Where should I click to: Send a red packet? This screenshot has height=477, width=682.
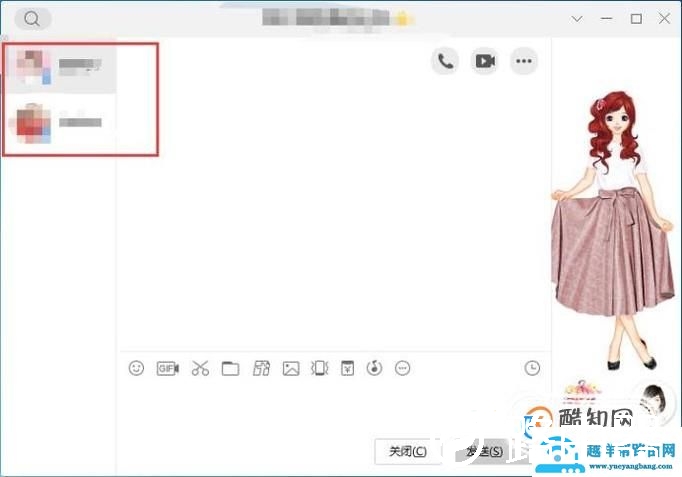click(347, 368)
